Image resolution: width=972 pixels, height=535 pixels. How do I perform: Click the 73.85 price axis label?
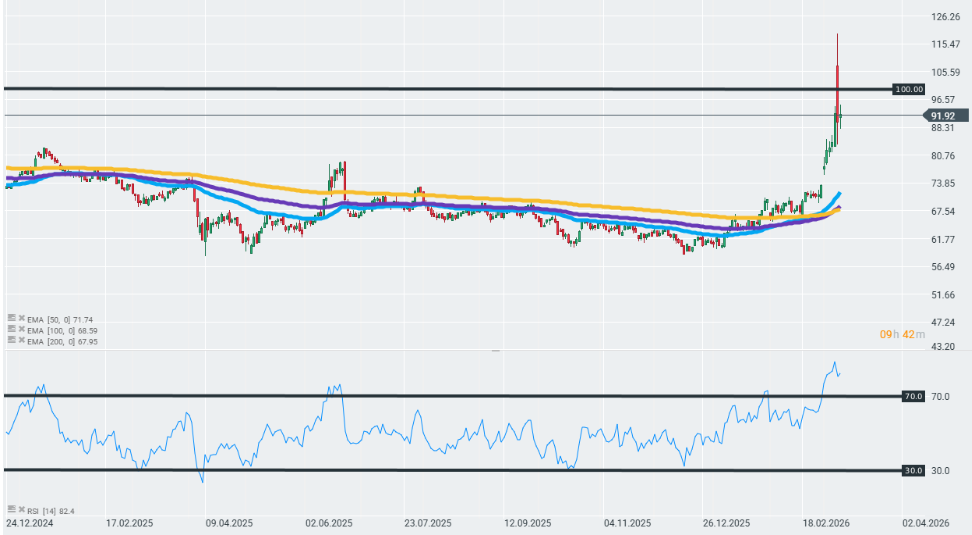coord(943,183)
